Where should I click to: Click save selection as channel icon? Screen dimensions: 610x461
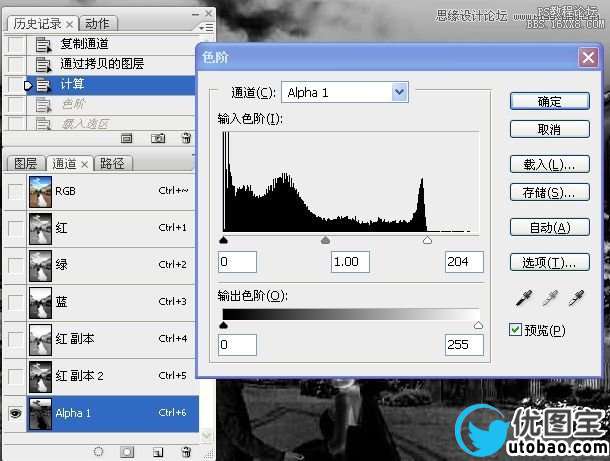coord(128,452)
